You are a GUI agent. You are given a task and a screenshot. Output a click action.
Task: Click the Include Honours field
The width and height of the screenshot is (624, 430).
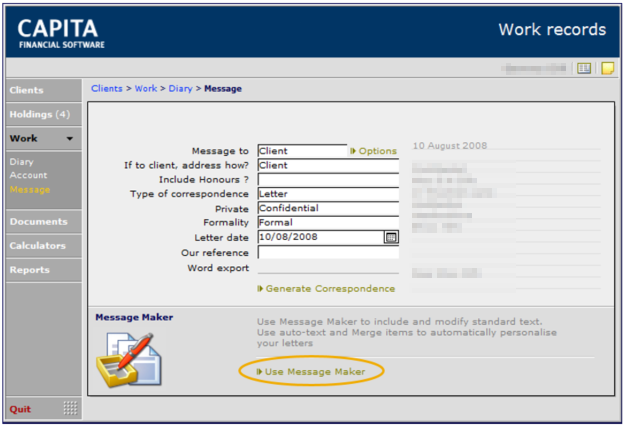pyautogui.click(x=328, y=180)
